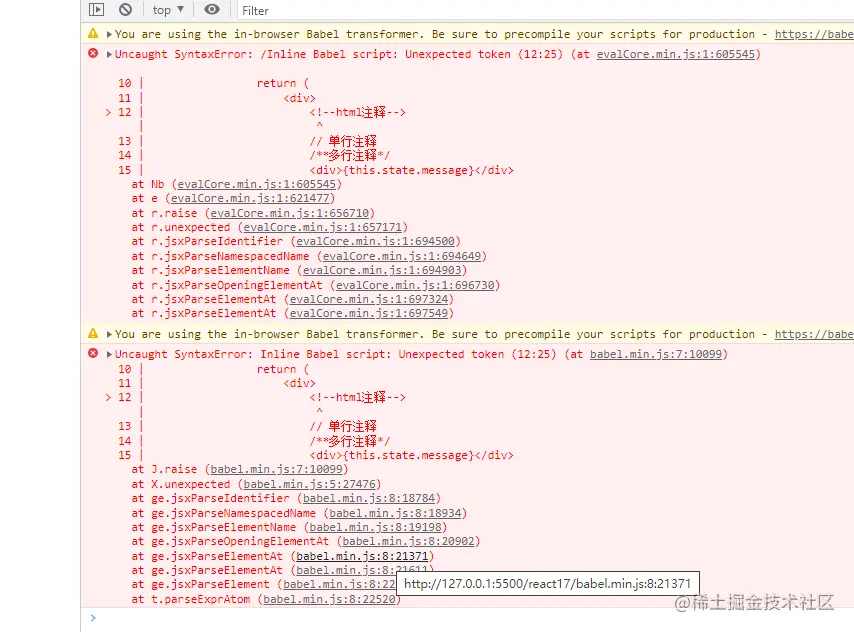Image resolution: width=854 pixels, height=632 pixels.
Task: Open evalCore.min.js:1:605545 link in error header
Action: point(676,54)
